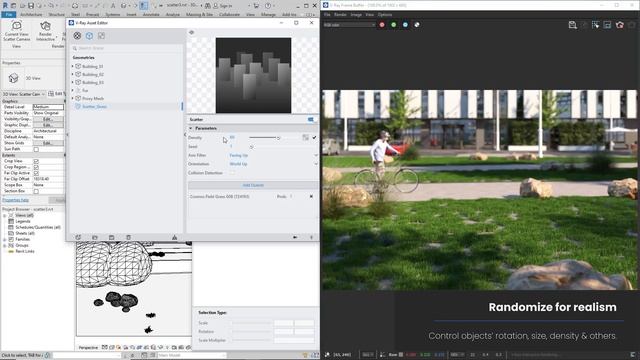Click region render icon in Frame Buffer

596,25
